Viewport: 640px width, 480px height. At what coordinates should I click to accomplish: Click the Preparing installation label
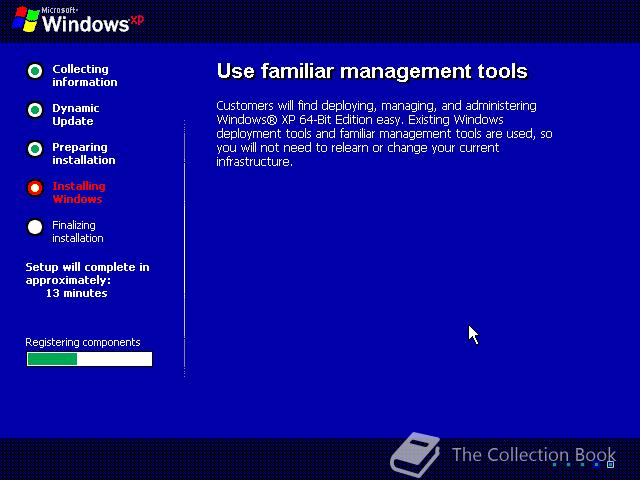click(x=84, y=153)
